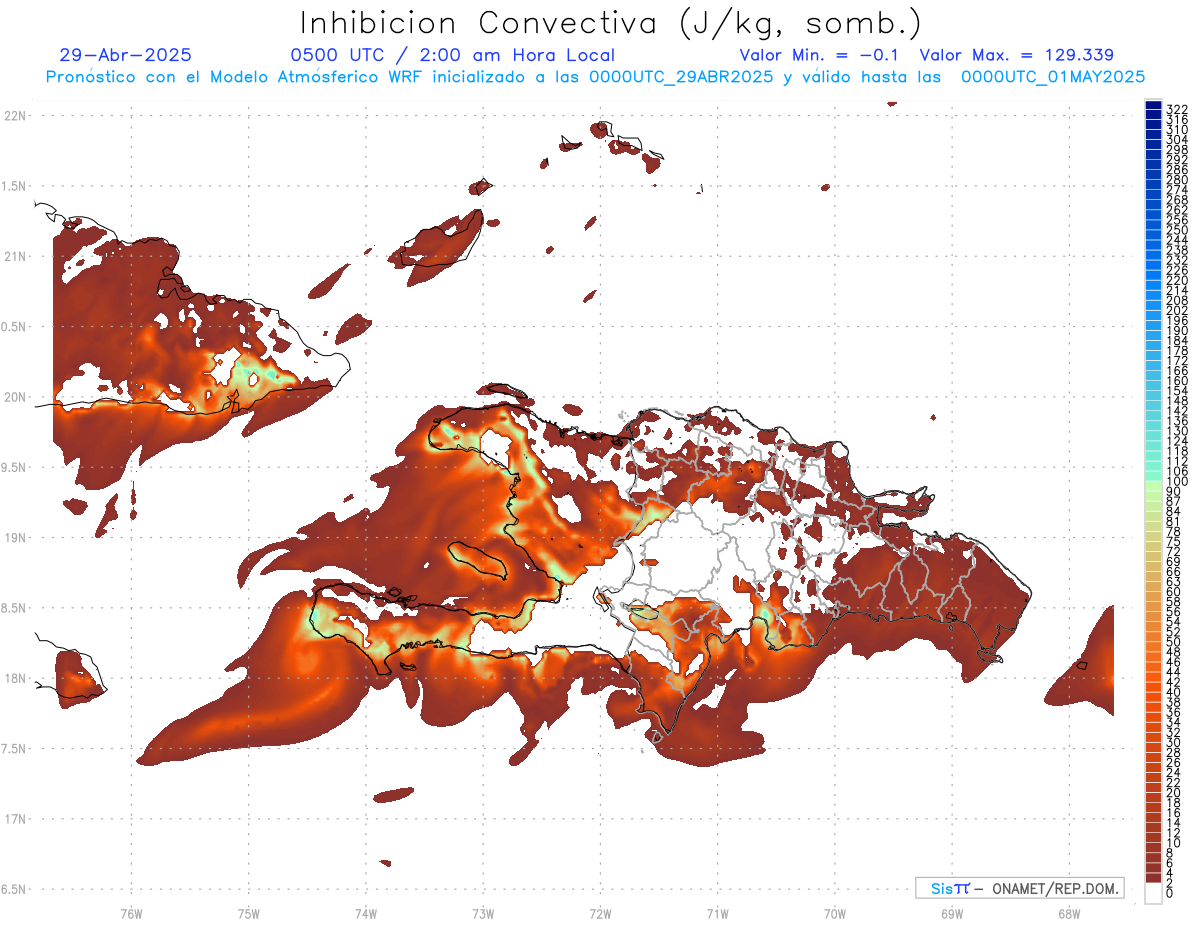Viewport: 1200px width, 927px height.
Task: Click the '19N' latitude label
Action: 15,538
